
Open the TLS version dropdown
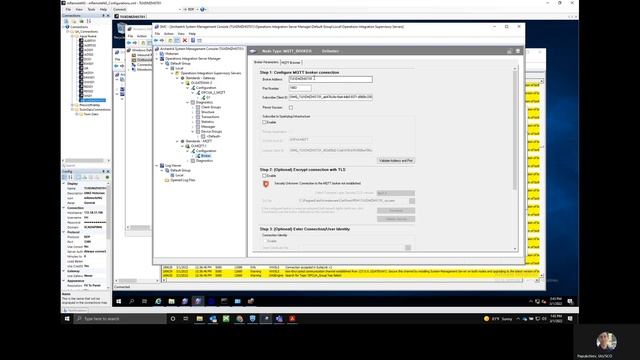[x=396, y=193]
